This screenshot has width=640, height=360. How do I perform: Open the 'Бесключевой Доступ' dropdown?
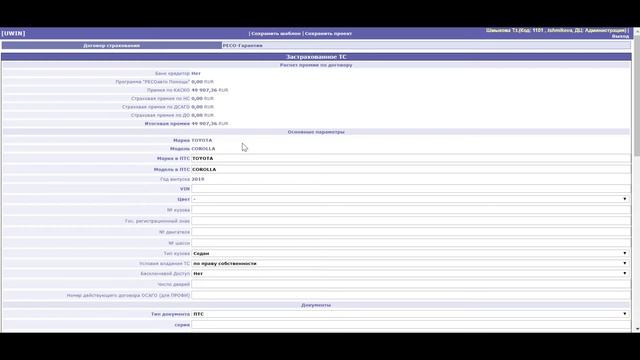point(410,273)
